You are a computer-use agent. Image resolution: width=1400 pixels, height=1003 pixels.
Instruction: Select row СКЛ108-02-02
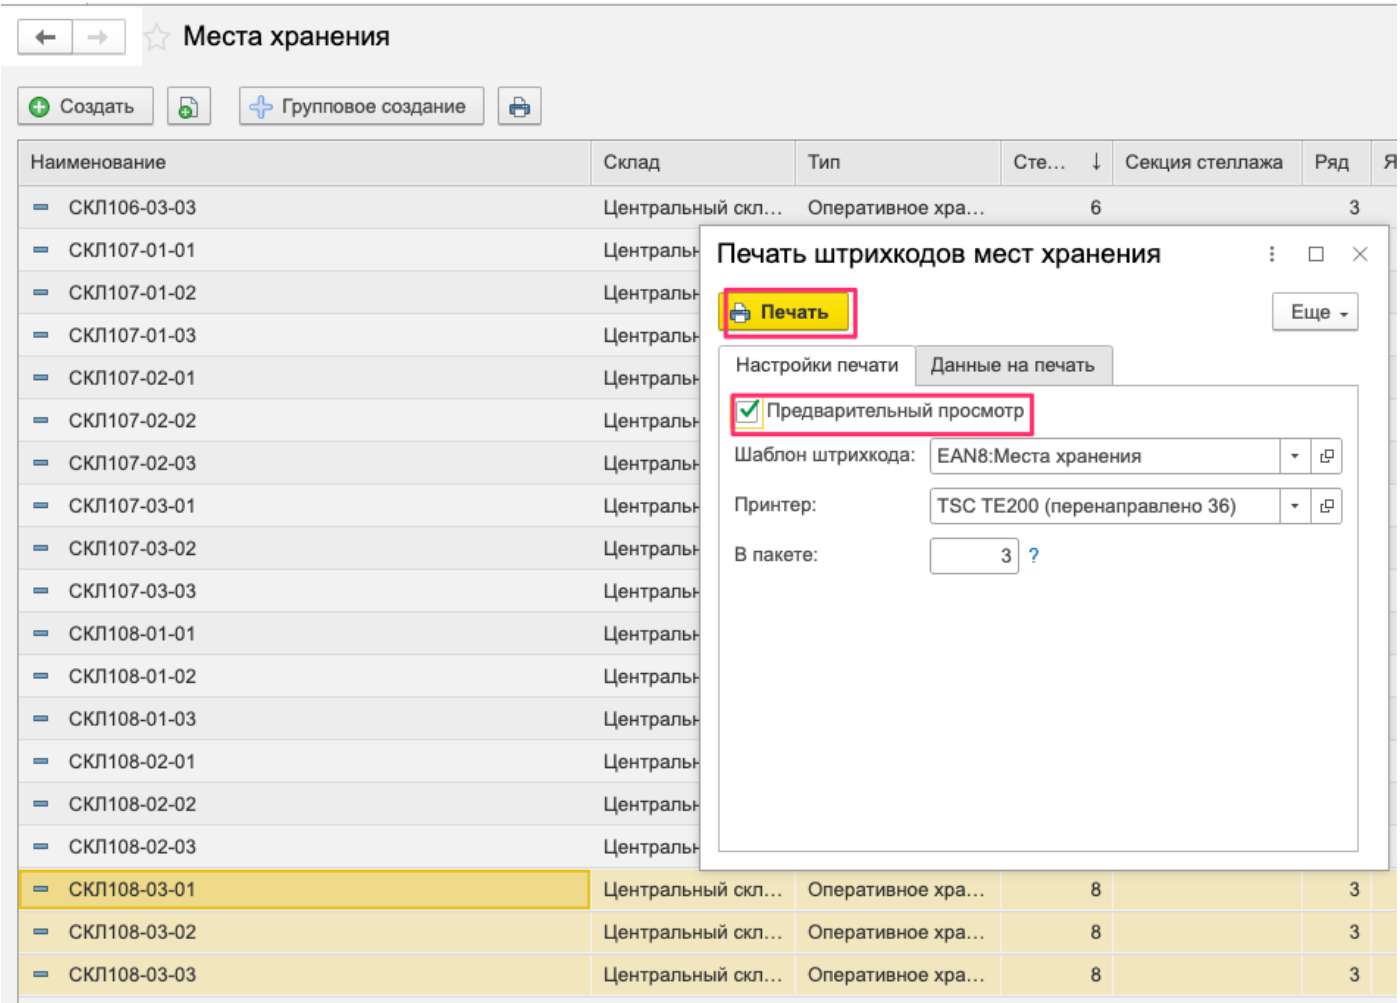click(304, 804)
